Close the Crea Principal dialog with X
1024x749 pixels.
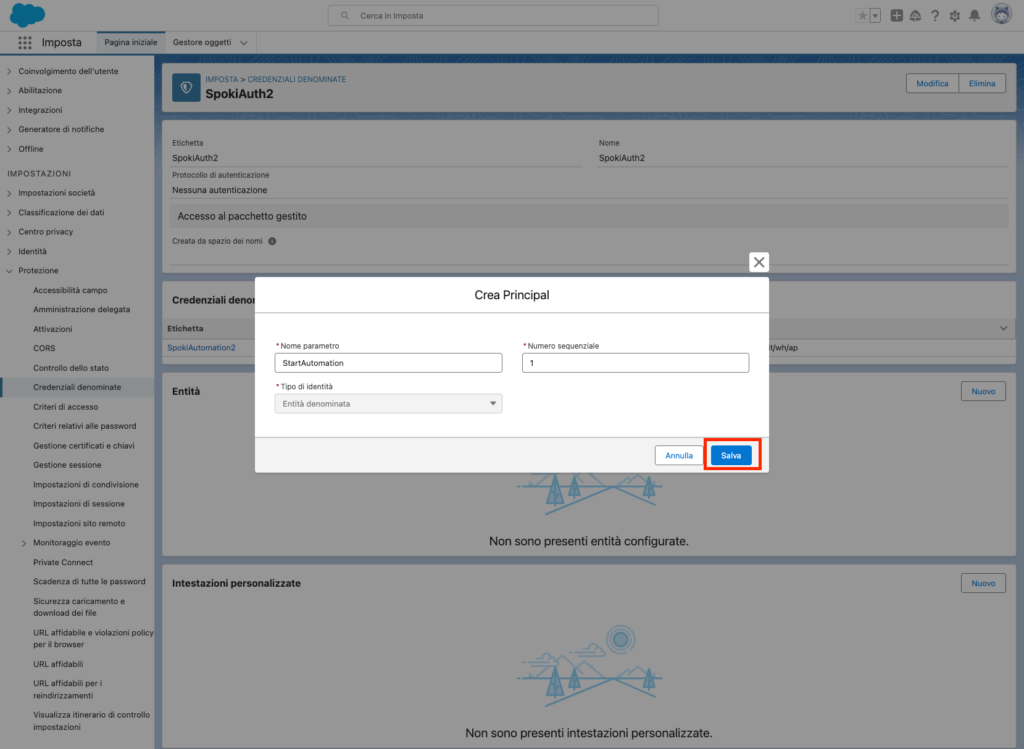759,262
